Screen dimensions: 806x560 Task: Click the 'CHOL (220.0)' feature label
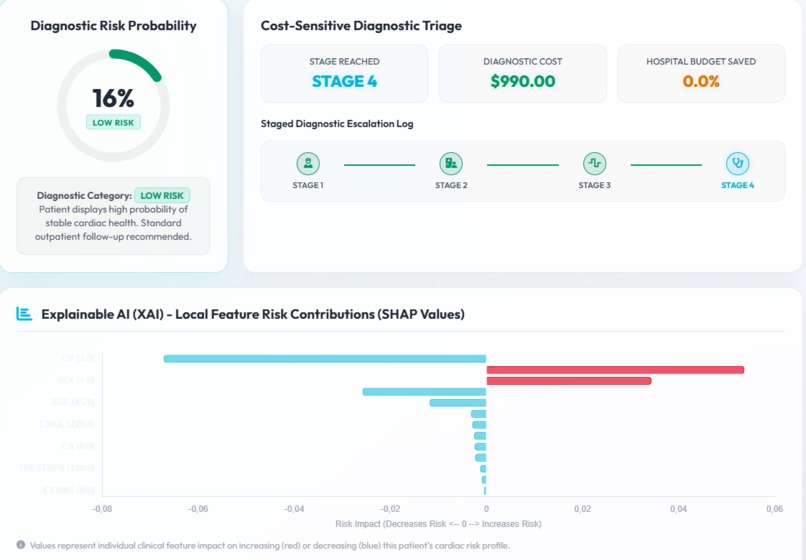pyautogui.click(x=67, y=424)
